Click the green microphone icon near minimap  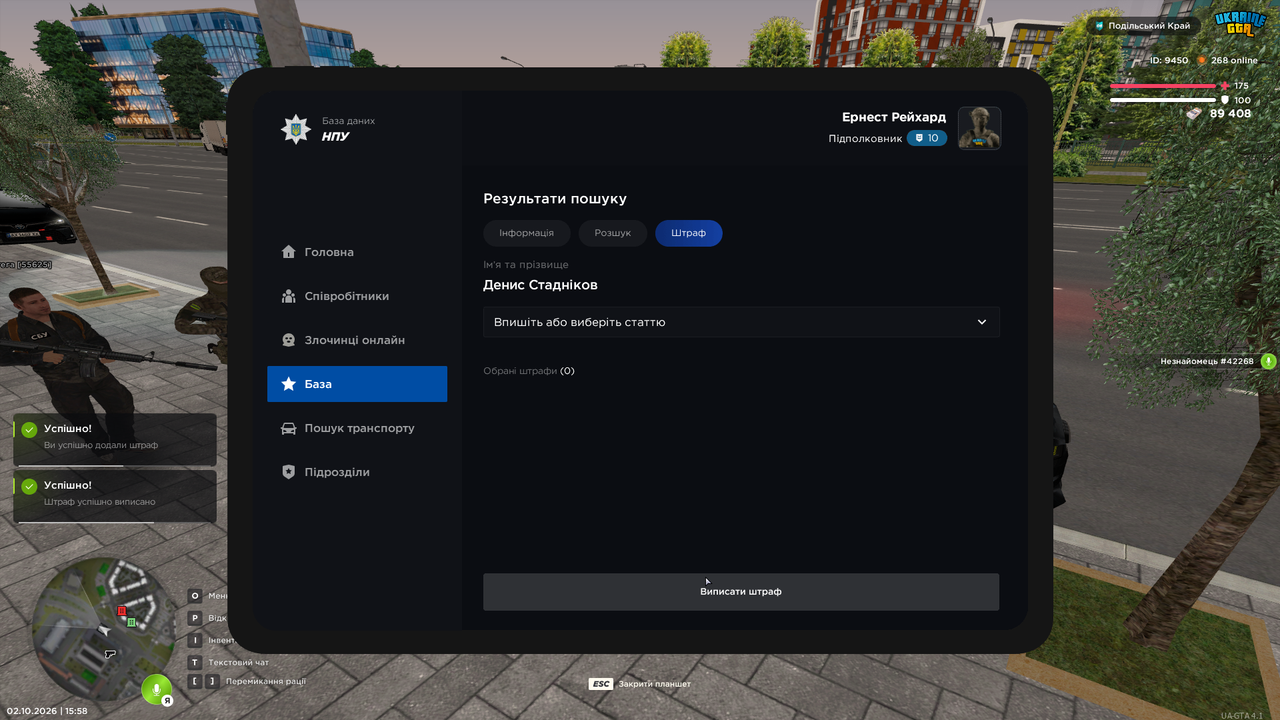click(x=155, y=688)
